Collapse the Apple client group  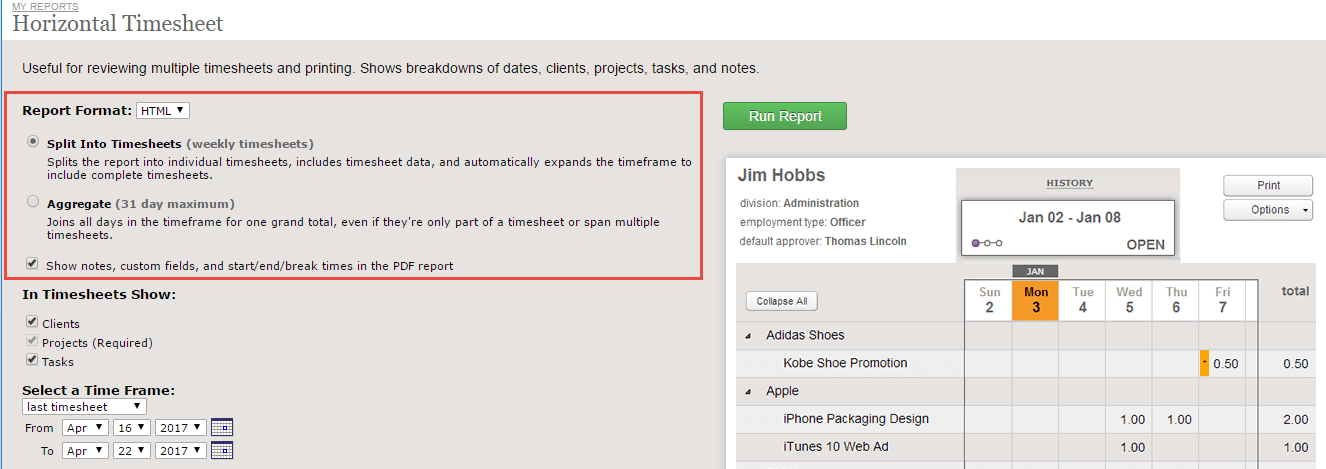point(748,392)
